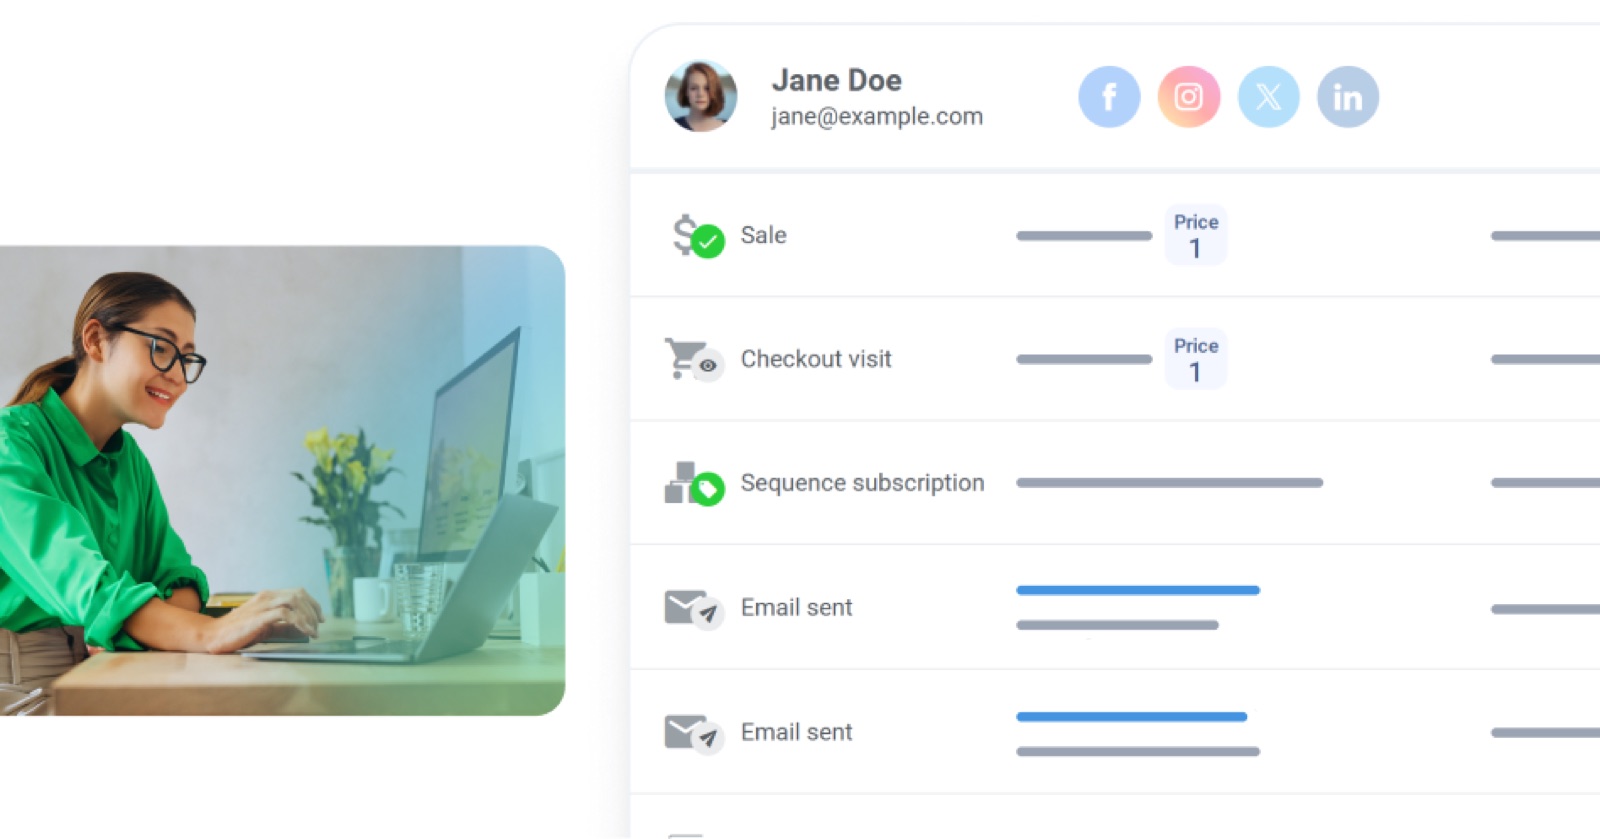Click the Sequence subscription tag icon
This screenshot has width=1600, height=839.
pyautogui.click(x=694, y=484)
